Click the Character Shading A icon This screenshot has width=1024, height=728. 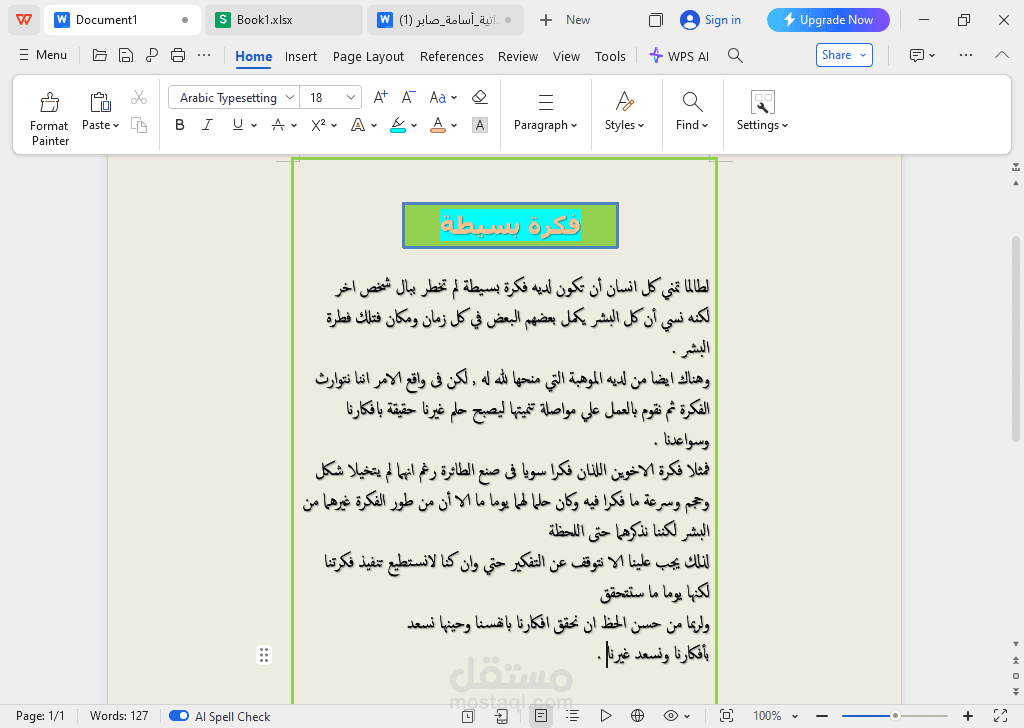[x=480, y=125]
